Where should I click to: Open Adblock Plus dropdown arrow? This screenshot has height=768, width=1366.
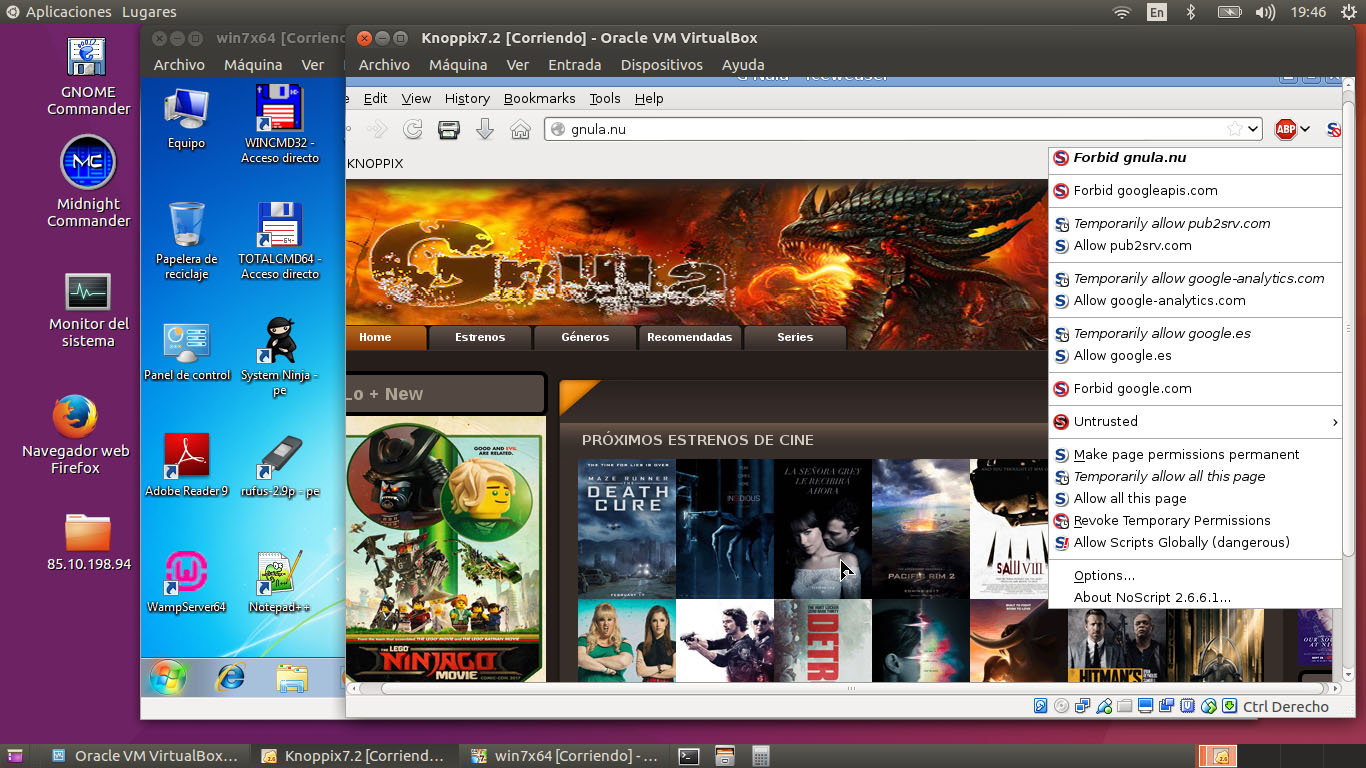pyautogui.click(x=1305, y=129)
